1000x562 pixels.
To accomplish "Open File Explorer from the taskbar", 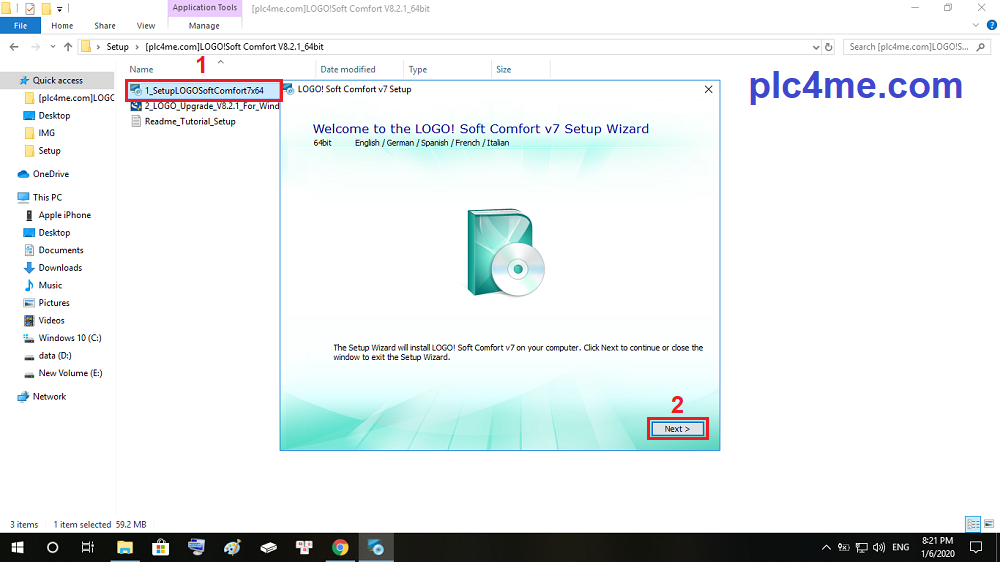I will point(124,547).
